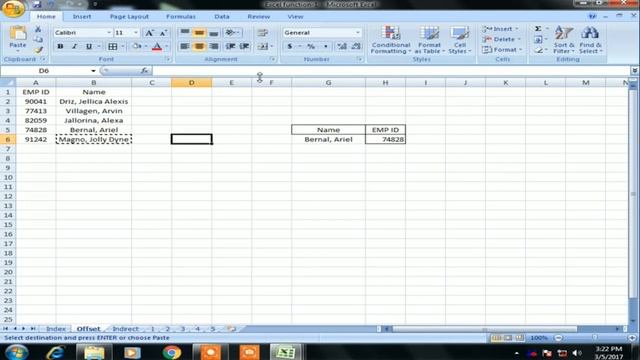Click Percent Style icon
This screenshot has height=360, width=640.
(x=311, y=47)
